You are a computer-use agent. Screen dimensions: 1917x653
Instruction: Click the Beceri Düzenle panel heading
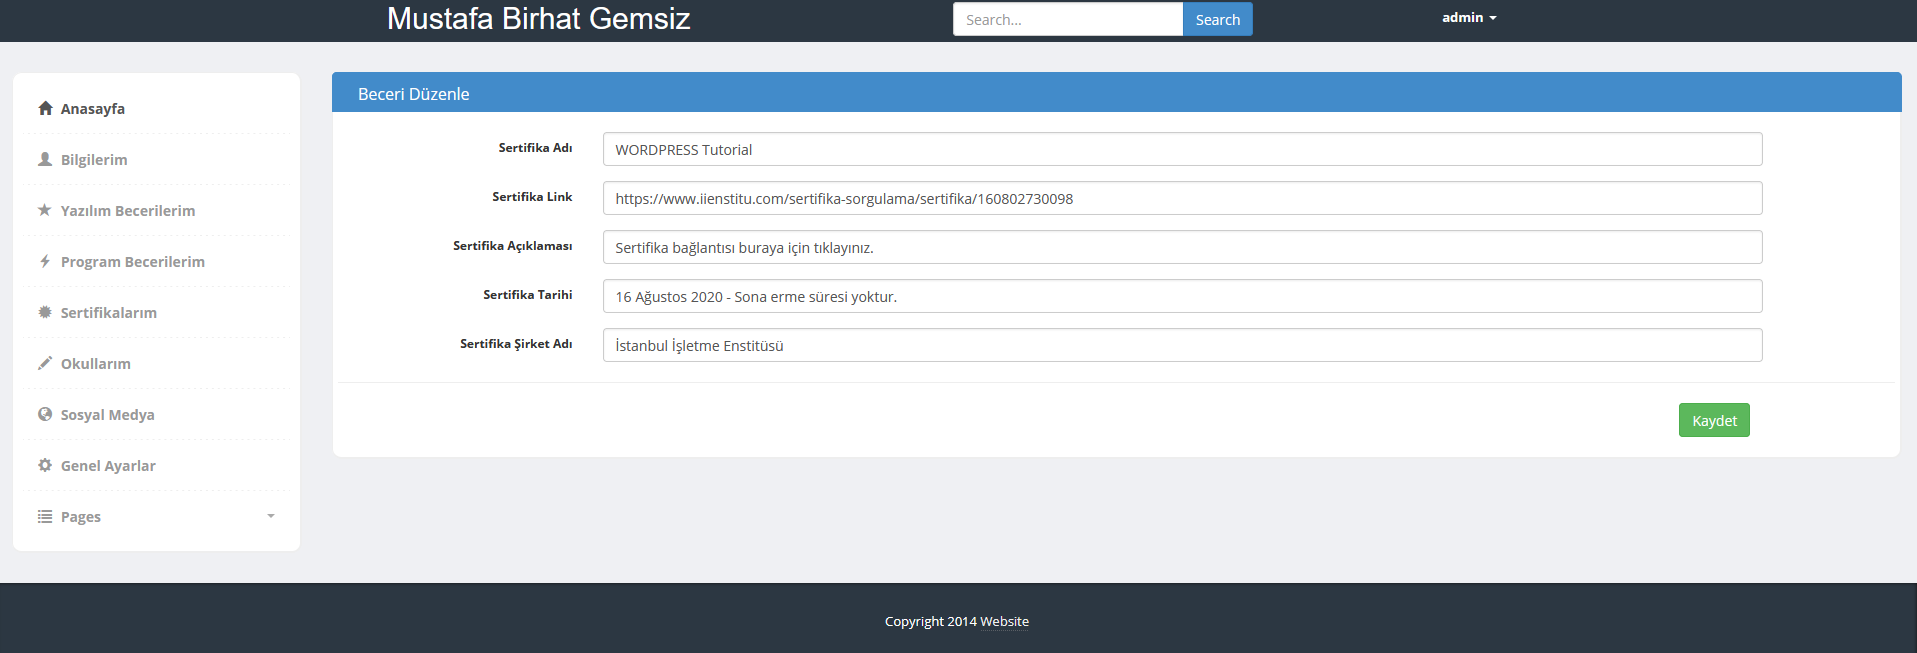[414, 94]
